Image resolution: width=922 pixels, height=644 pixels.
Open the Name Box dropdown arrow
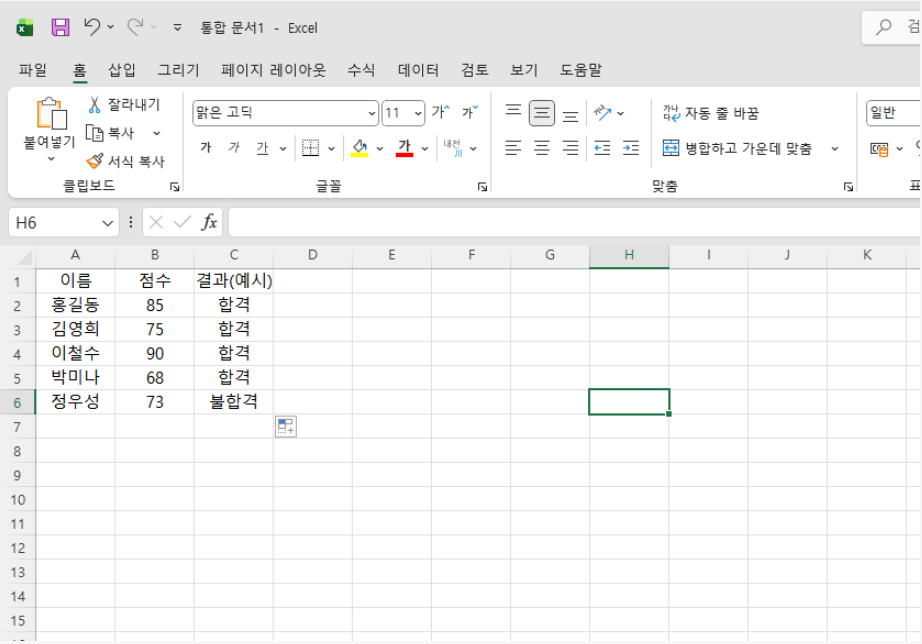point(108,222)
